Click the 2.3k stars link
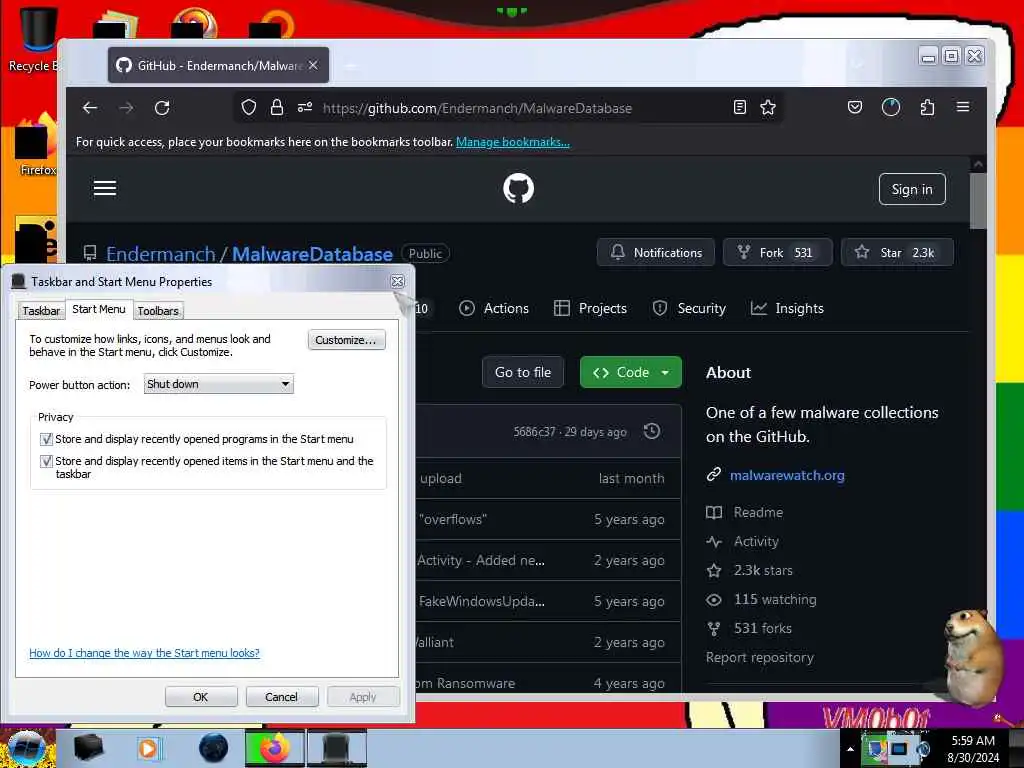The image size is (1024, 768). [763, 570]
